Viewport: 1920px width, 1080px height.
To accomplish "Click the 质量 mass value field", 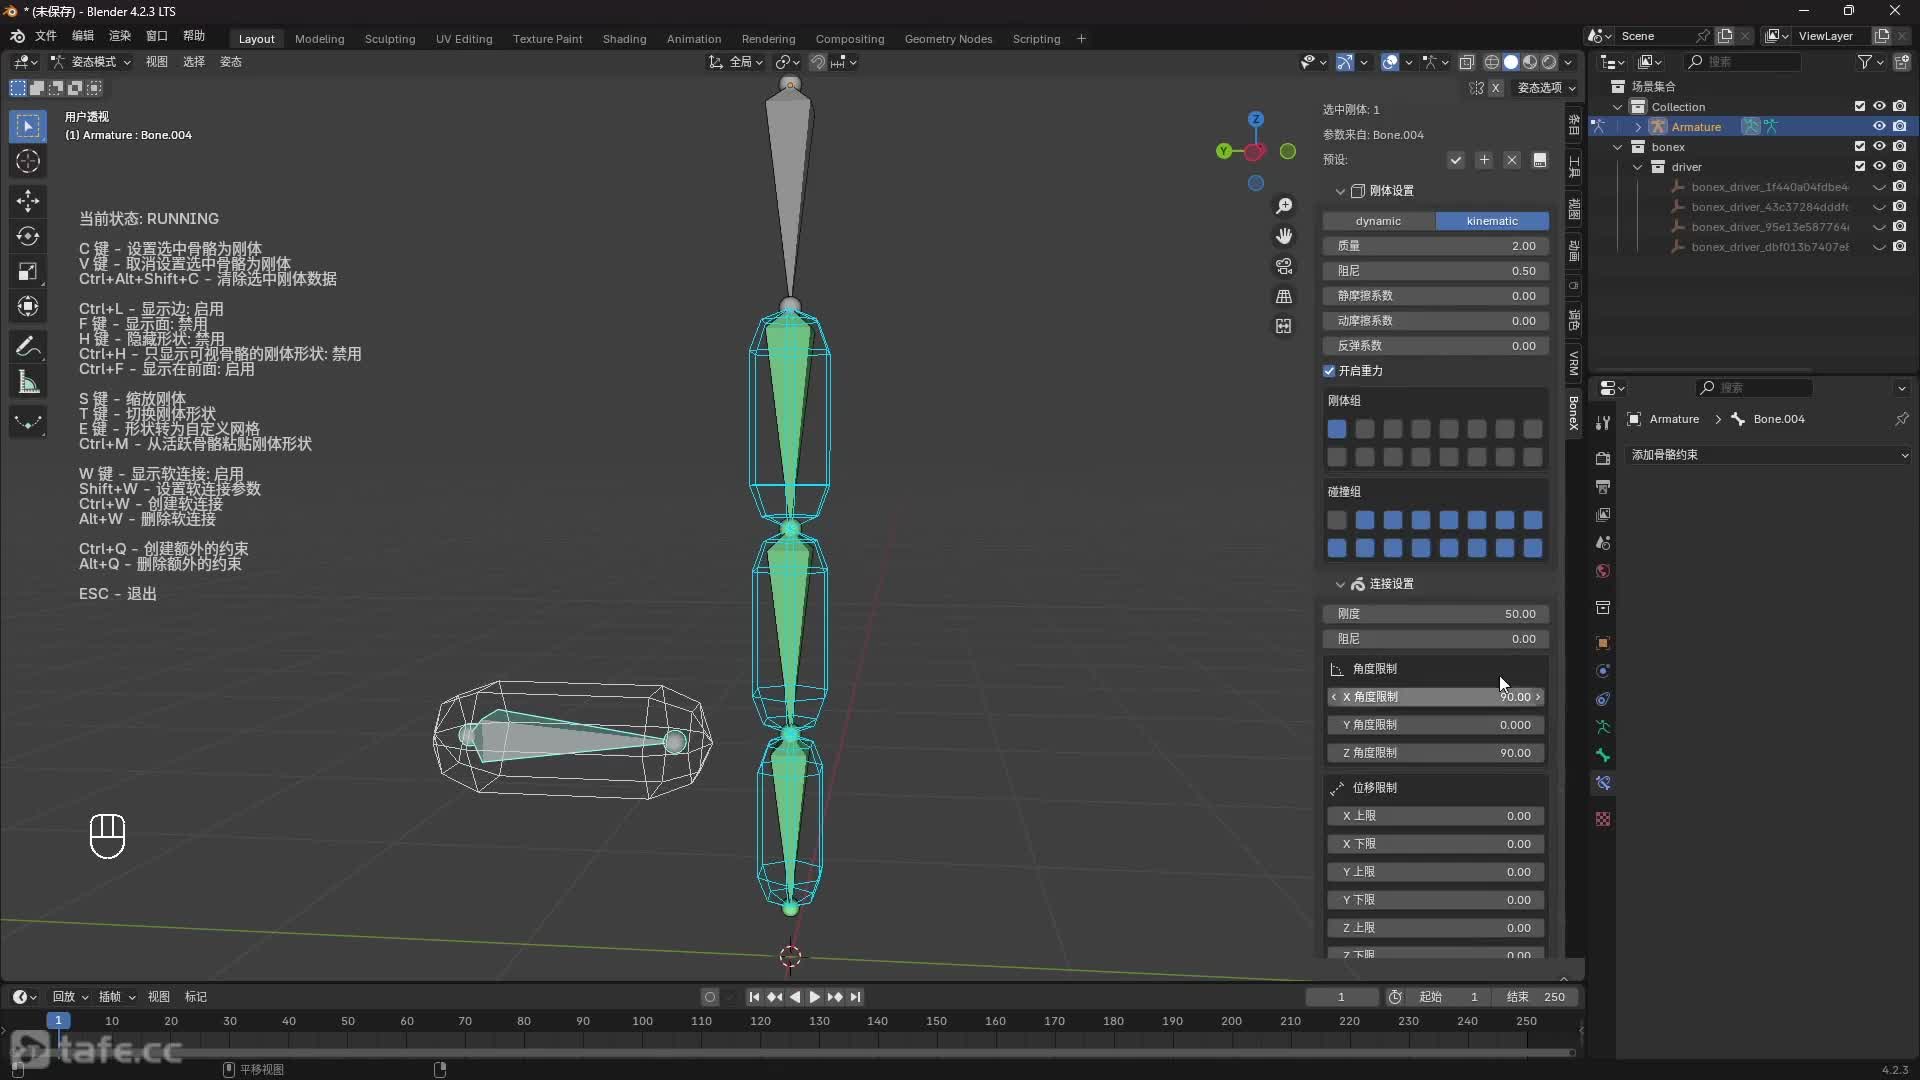I will click(x=1436, y=246).
